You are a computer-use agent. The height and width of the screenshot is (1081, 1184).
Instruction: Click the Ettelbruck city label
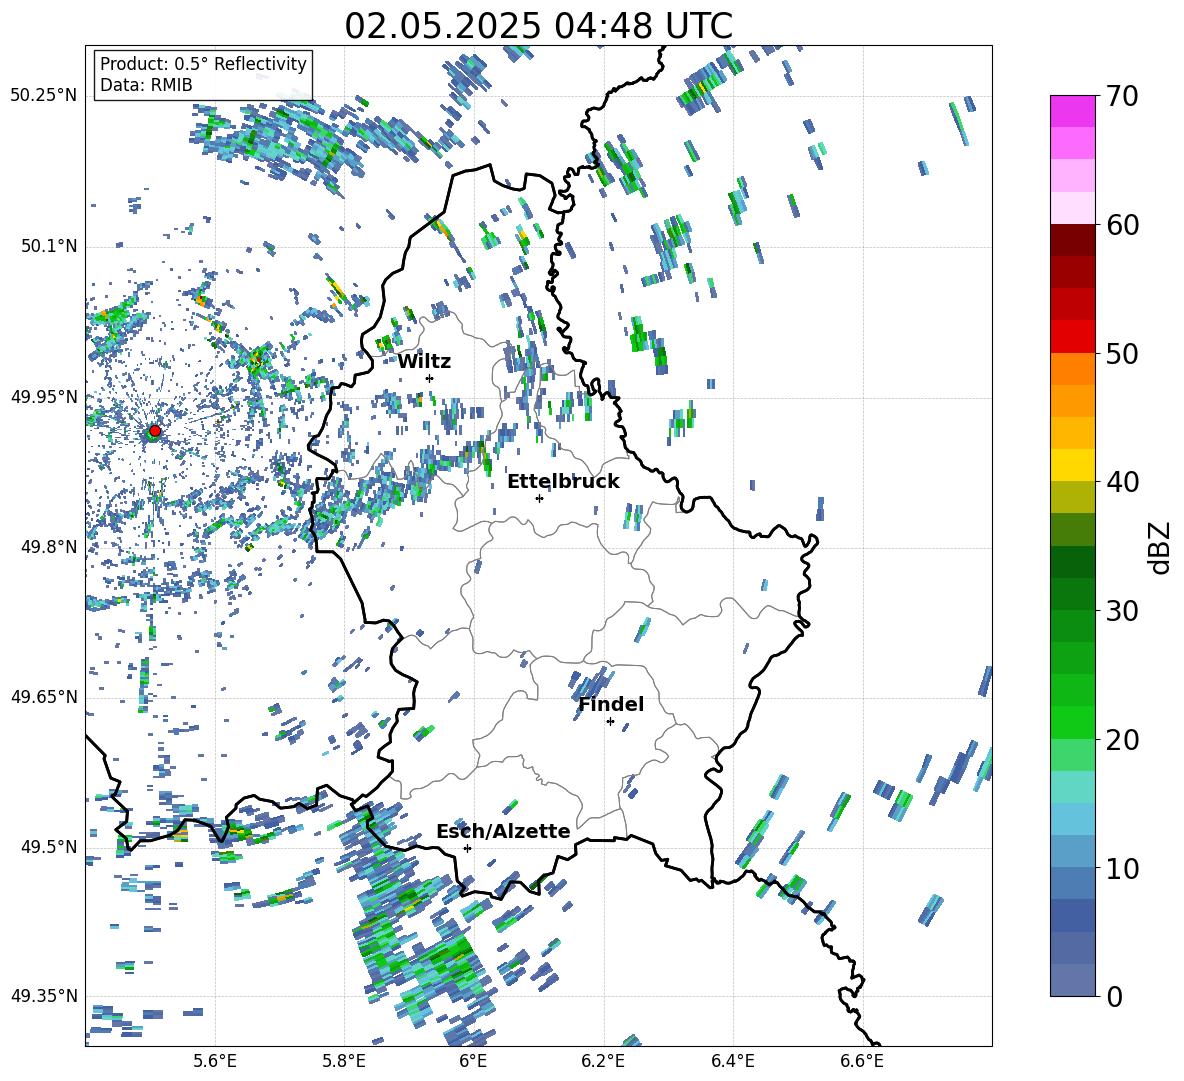[563, 482]
